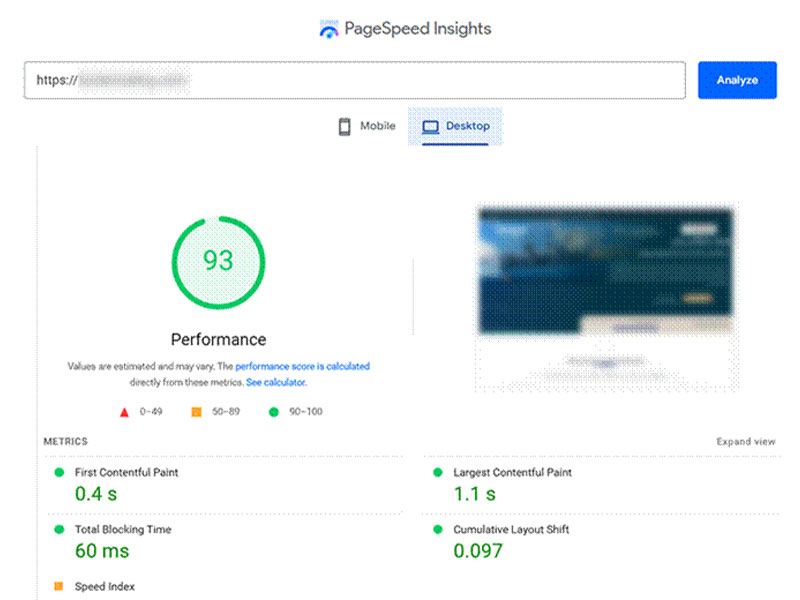Click the orange square 50–89 legend icon
The width and height of the screenshot is (800, 600).
(x=196, y=412)
